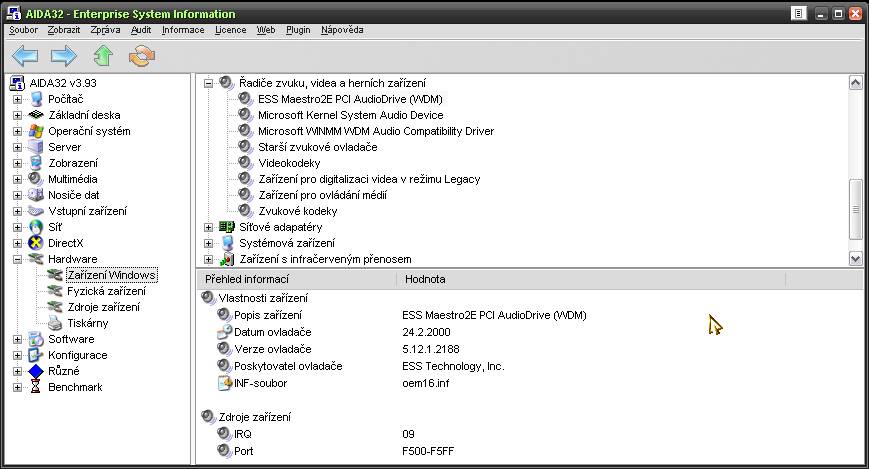Select Starší zvukové ovladače item
Image resolution: width=869 pixels, height=469 pixels.
(x=318, y=147)
